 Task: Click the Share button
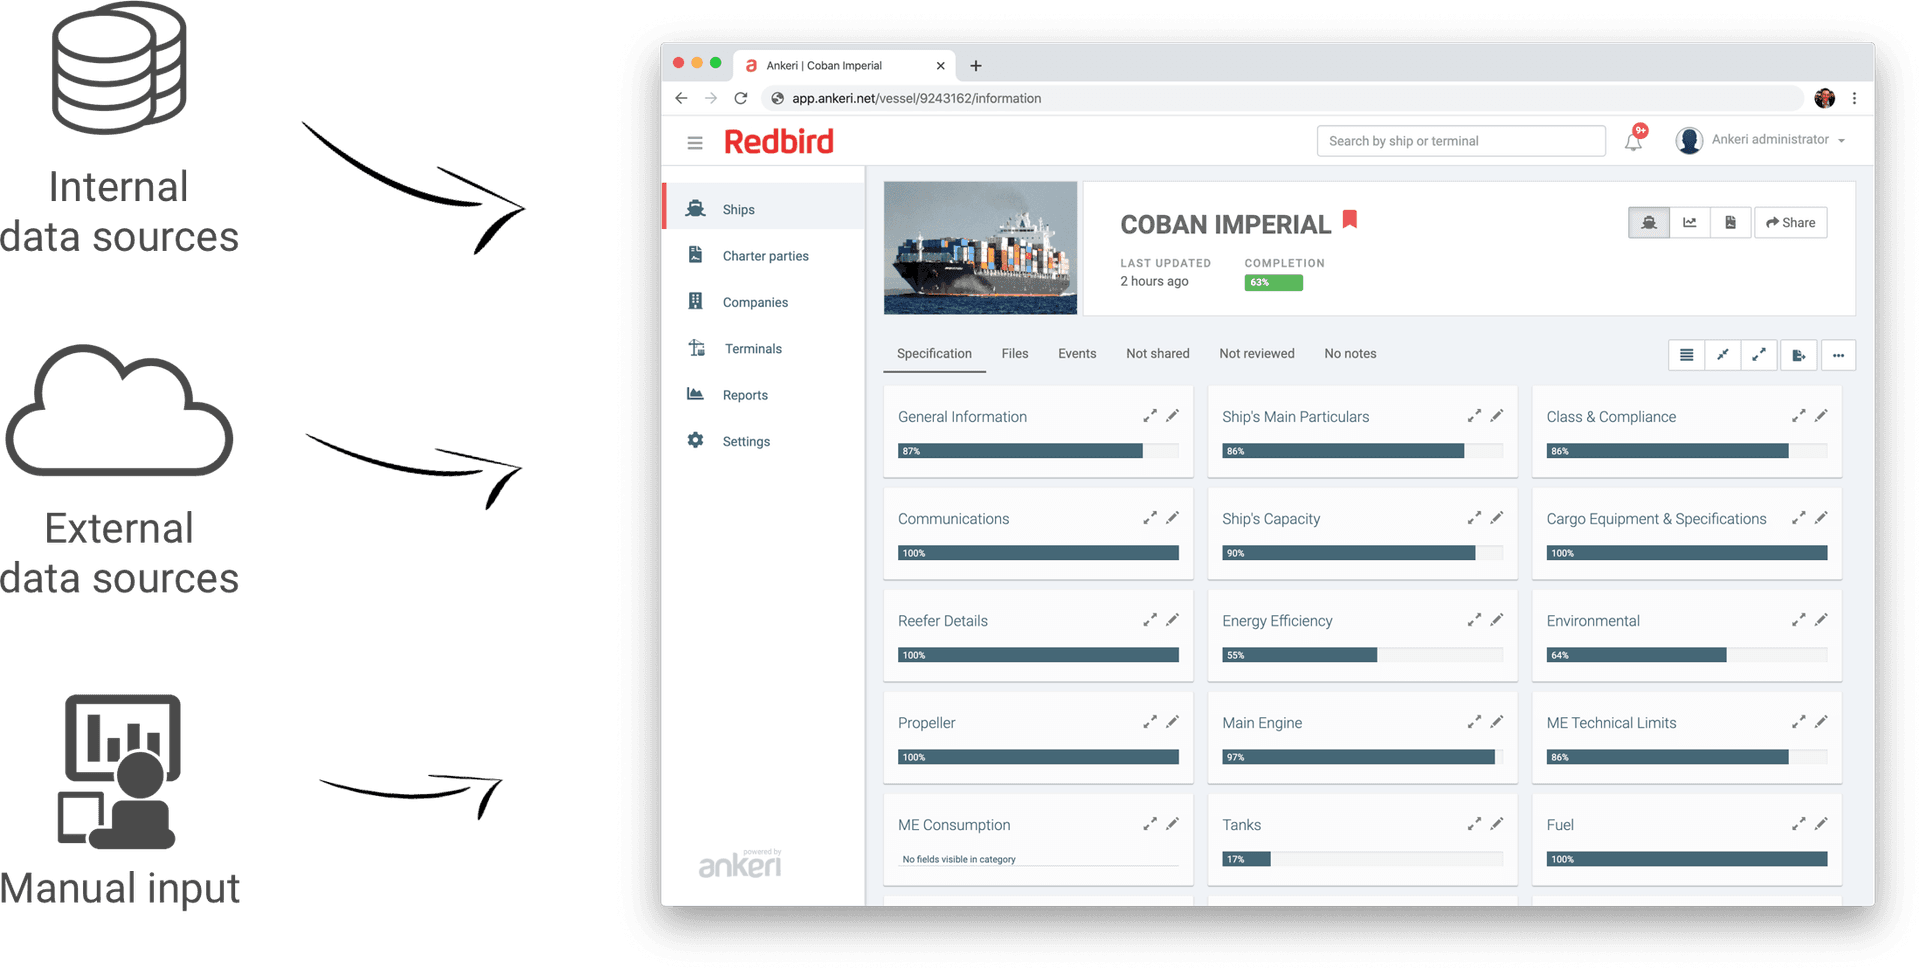coord(1791,223)
